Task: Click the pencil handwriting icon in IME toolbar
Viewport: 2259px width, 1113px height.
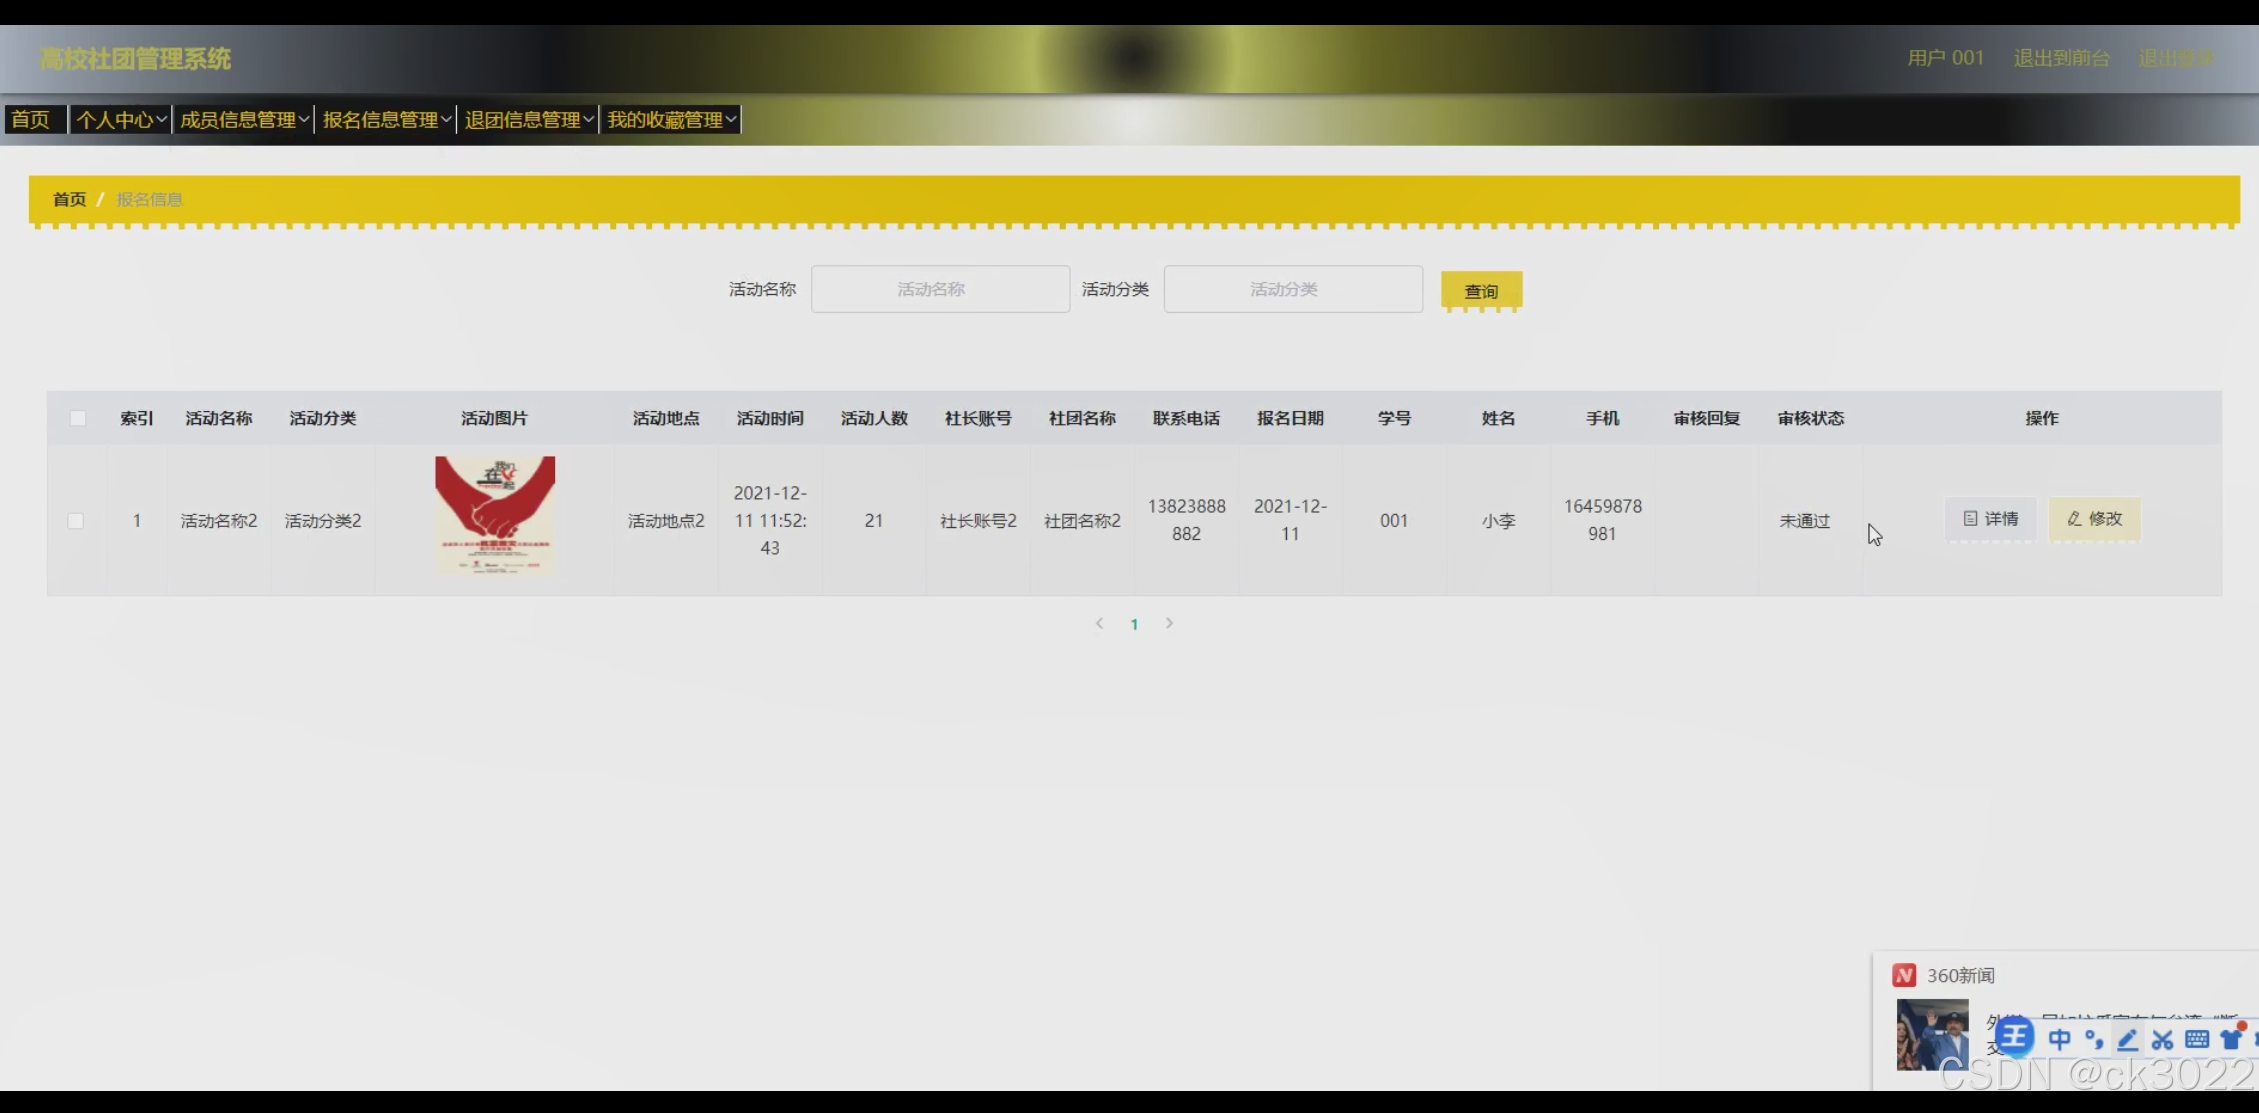Action: click(2127, 1040)
